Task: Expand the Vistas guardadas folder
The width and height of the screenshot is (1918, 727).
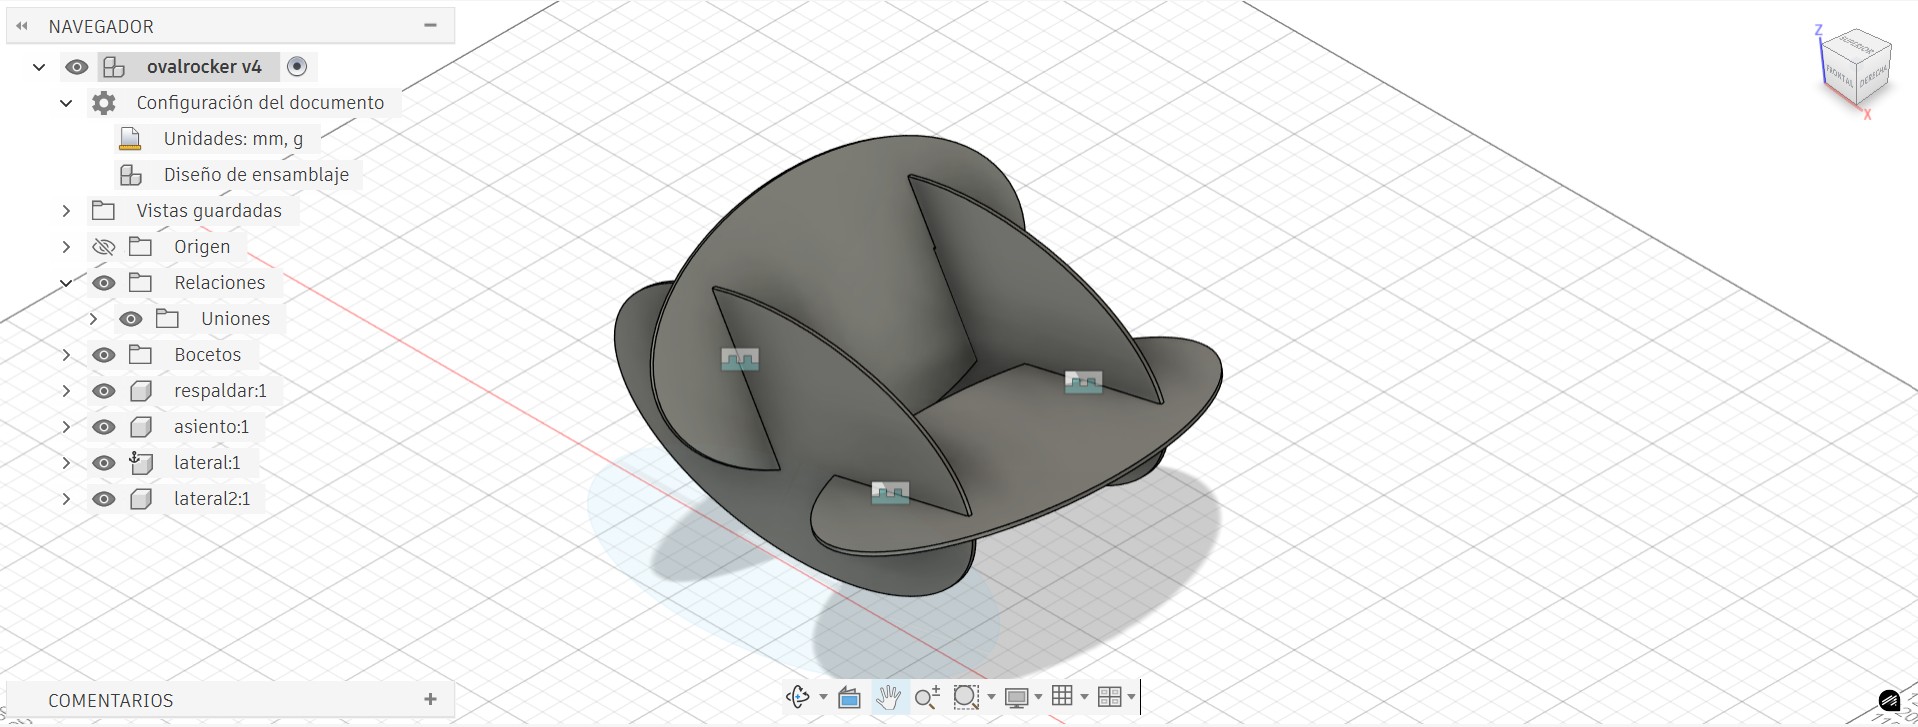Action: (x=66, y=211)
